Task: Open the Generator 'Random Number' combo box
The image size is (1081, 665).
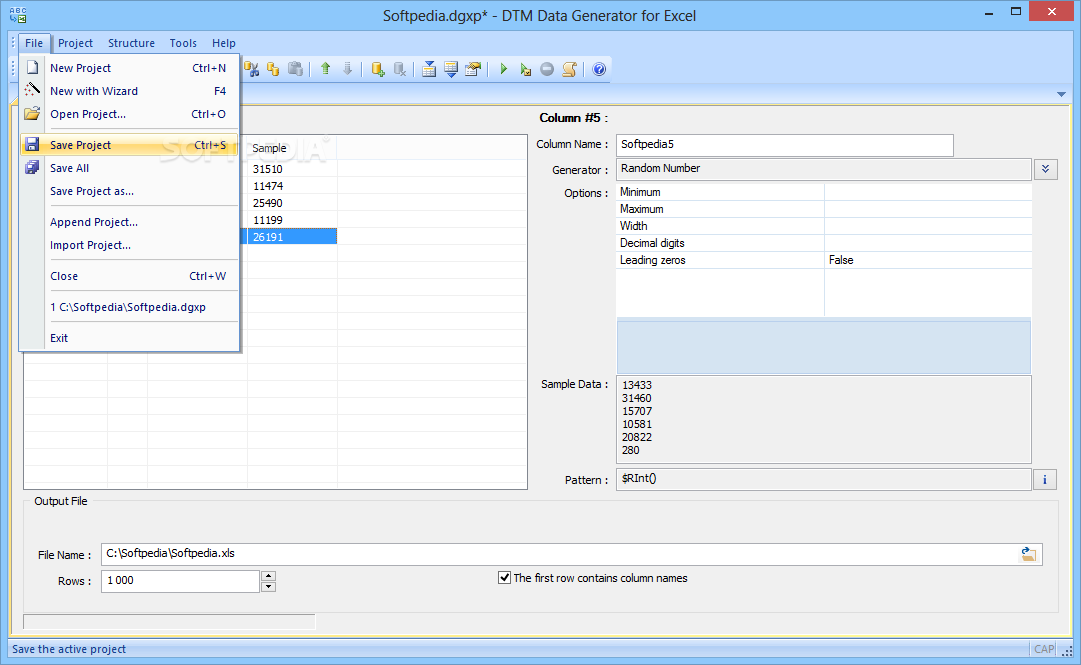Action: click(824, 170)
